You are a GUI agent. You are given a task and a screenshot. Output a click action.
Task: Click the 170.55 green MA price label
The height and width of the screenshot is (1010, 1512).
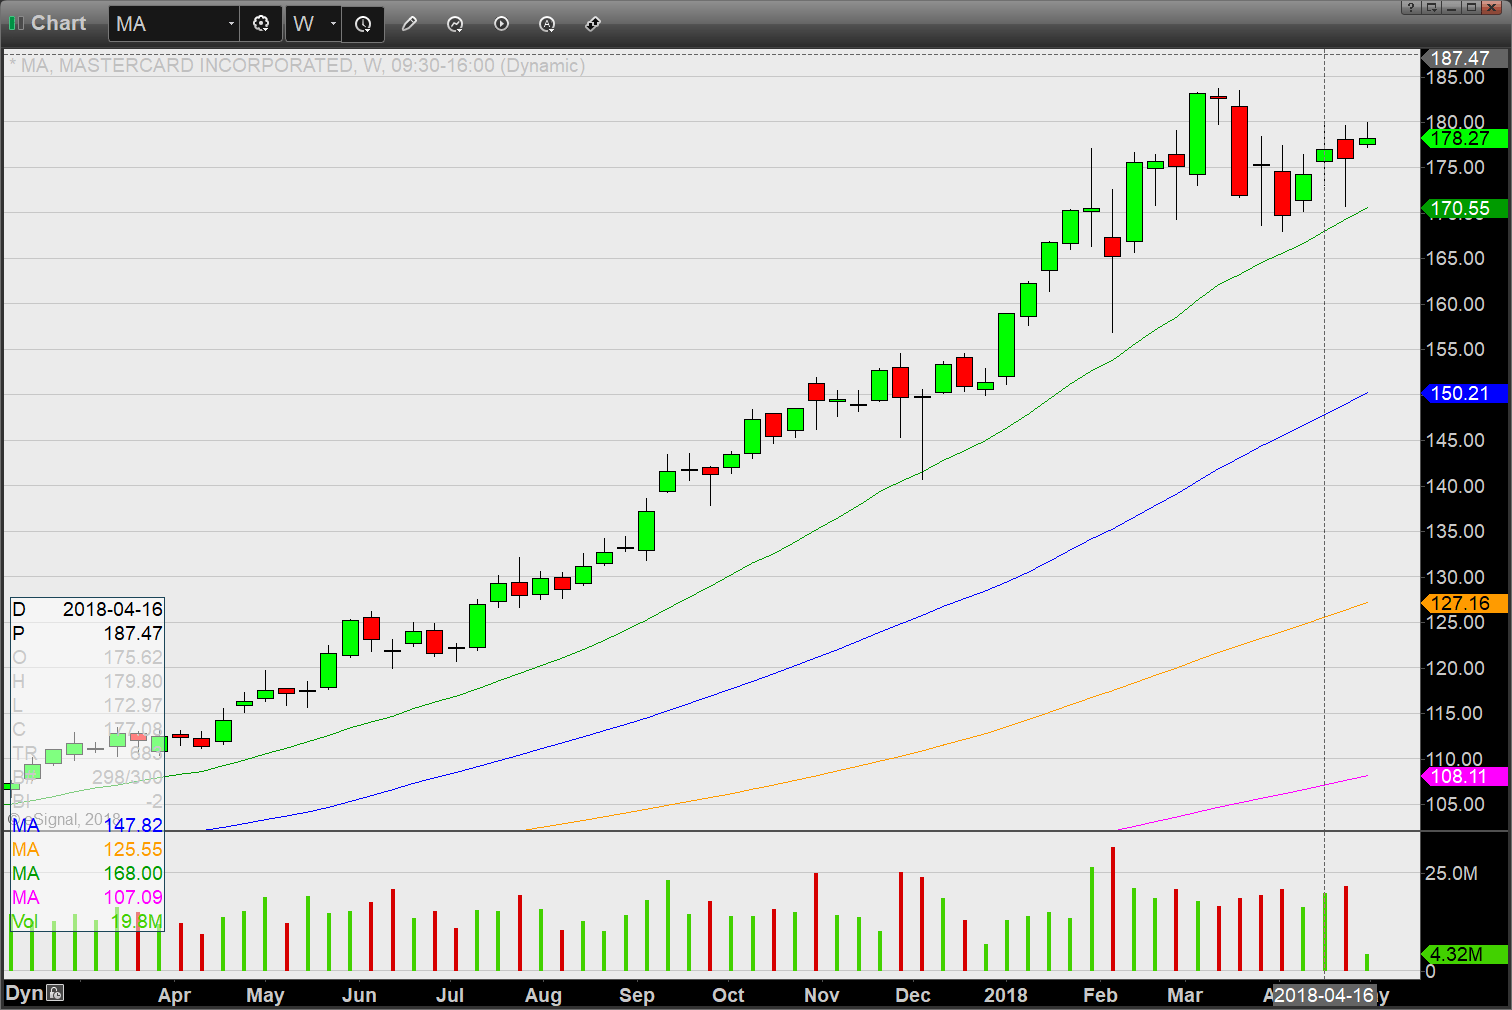point(1463,209)
